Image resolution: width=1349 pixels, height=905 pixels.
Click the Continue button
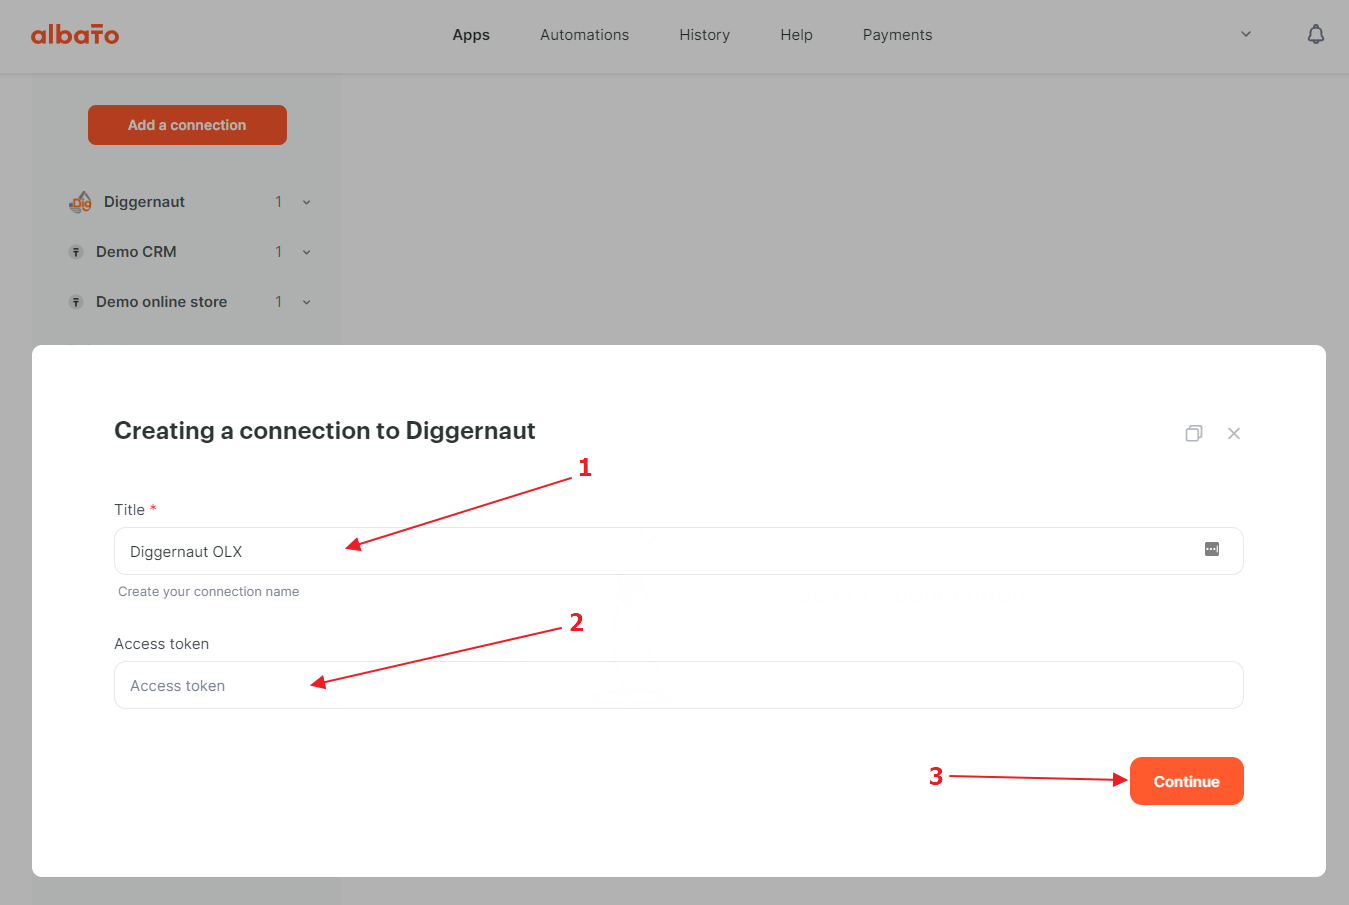point(1187,781)
